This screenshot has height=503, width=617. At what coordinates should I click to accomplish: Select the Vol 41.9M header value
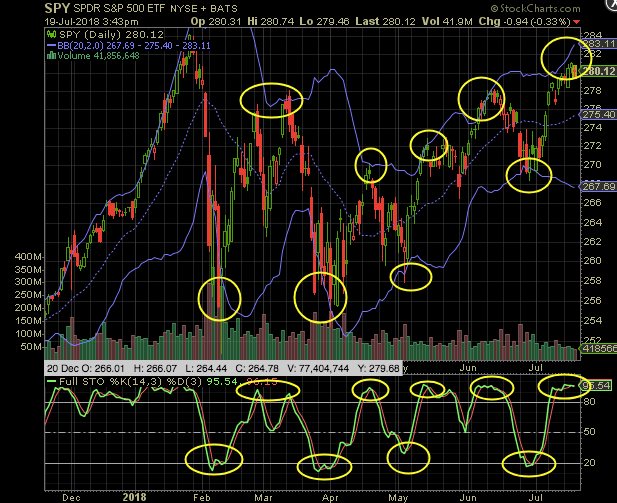click(447, 21)
